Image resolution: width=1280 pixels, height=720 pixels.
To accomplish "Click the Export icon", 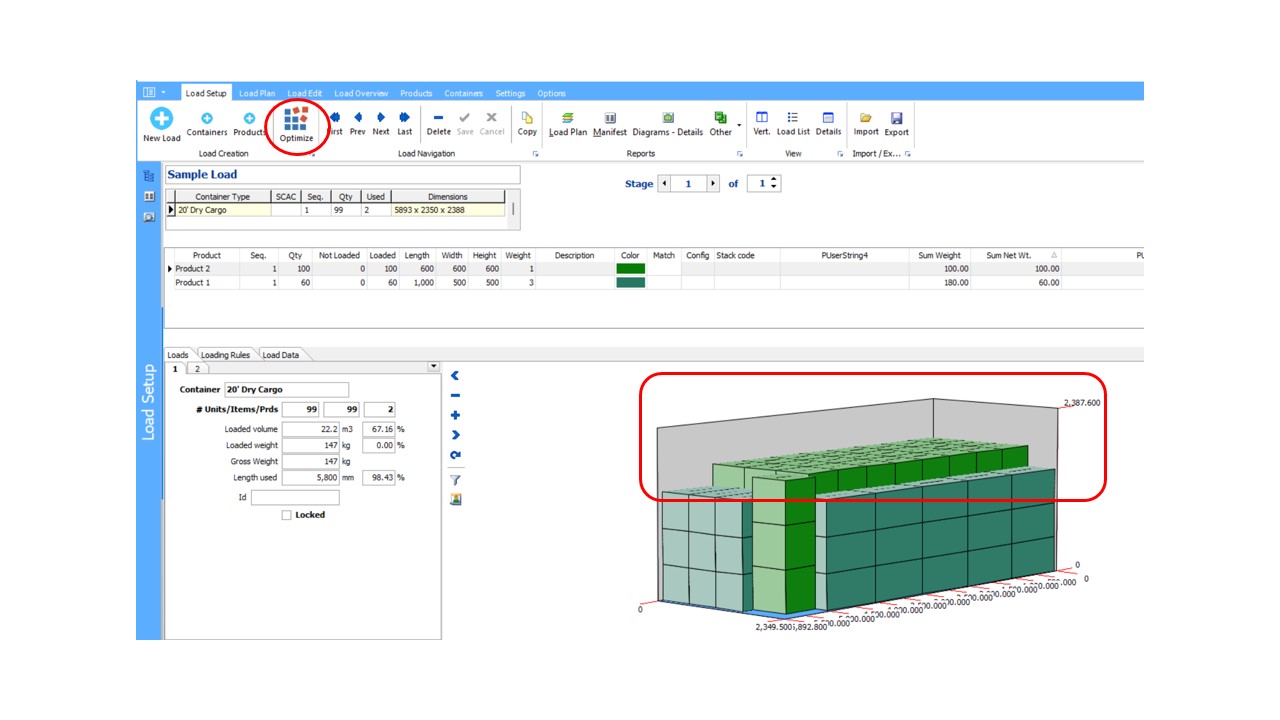I will point(897,118).
